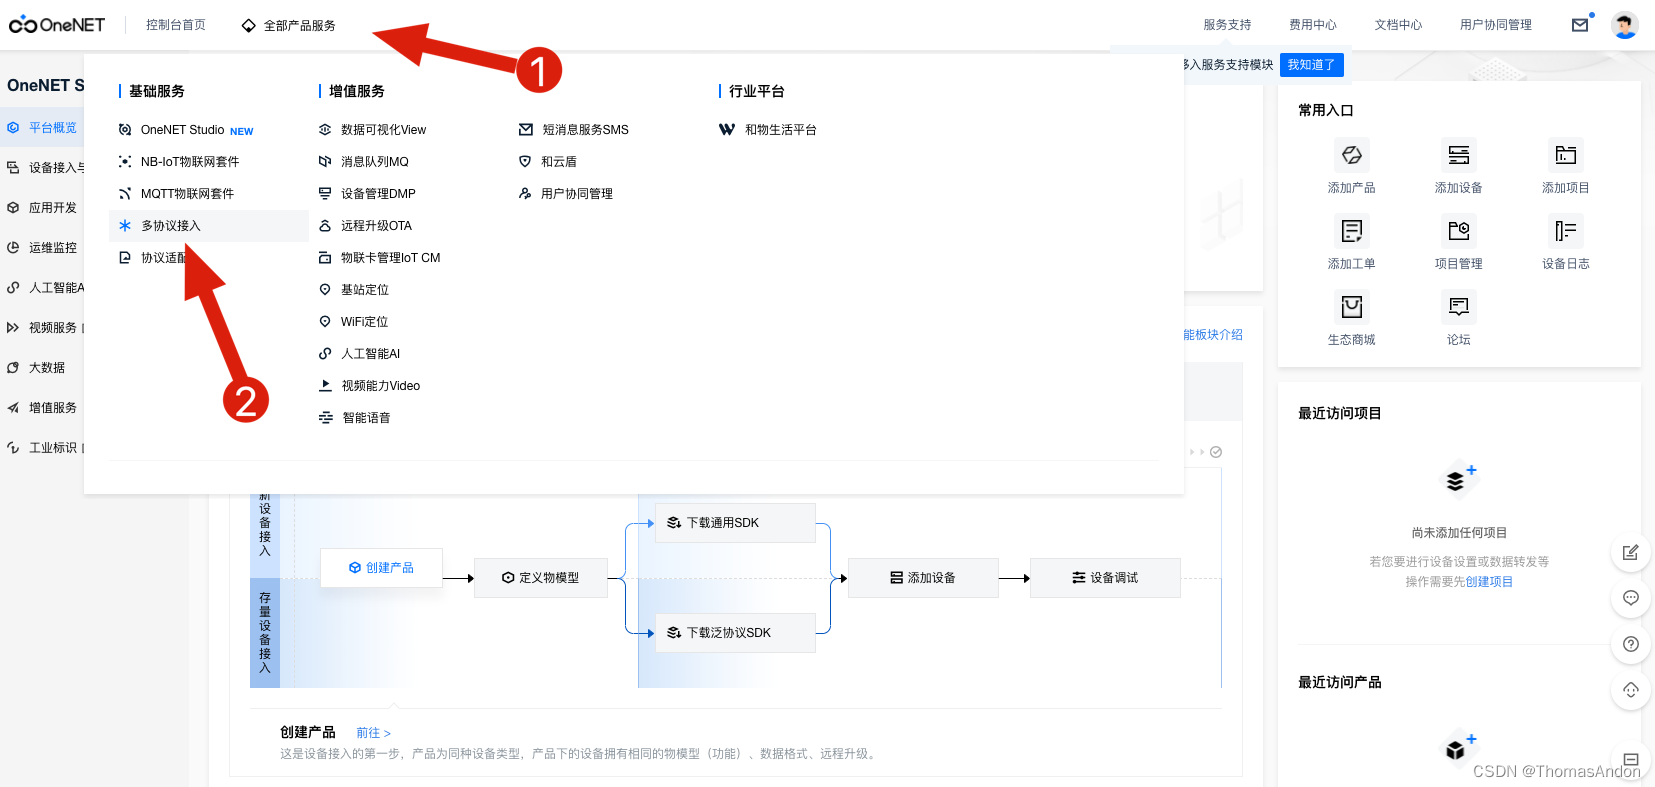Click the 定义物模型 flow step

click(541, 578)
